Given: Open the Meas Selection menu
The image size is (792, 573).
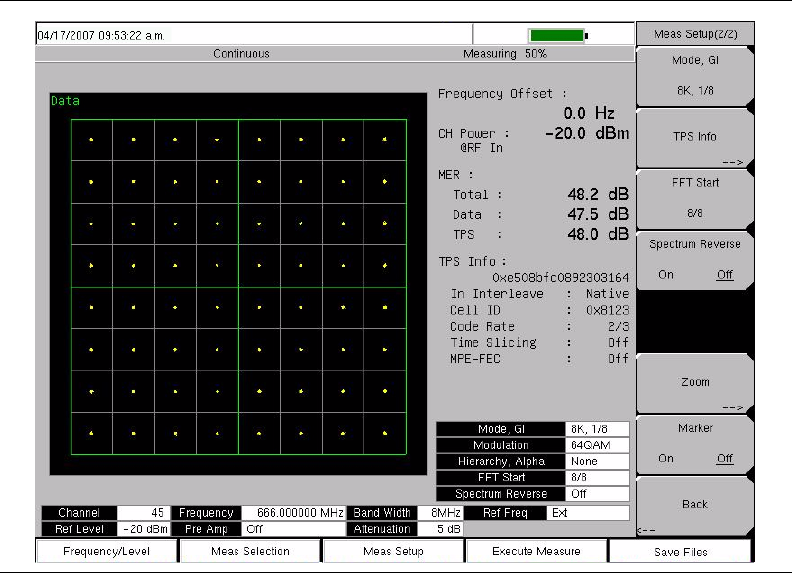Looking at the screenshot, I should 250,551.
